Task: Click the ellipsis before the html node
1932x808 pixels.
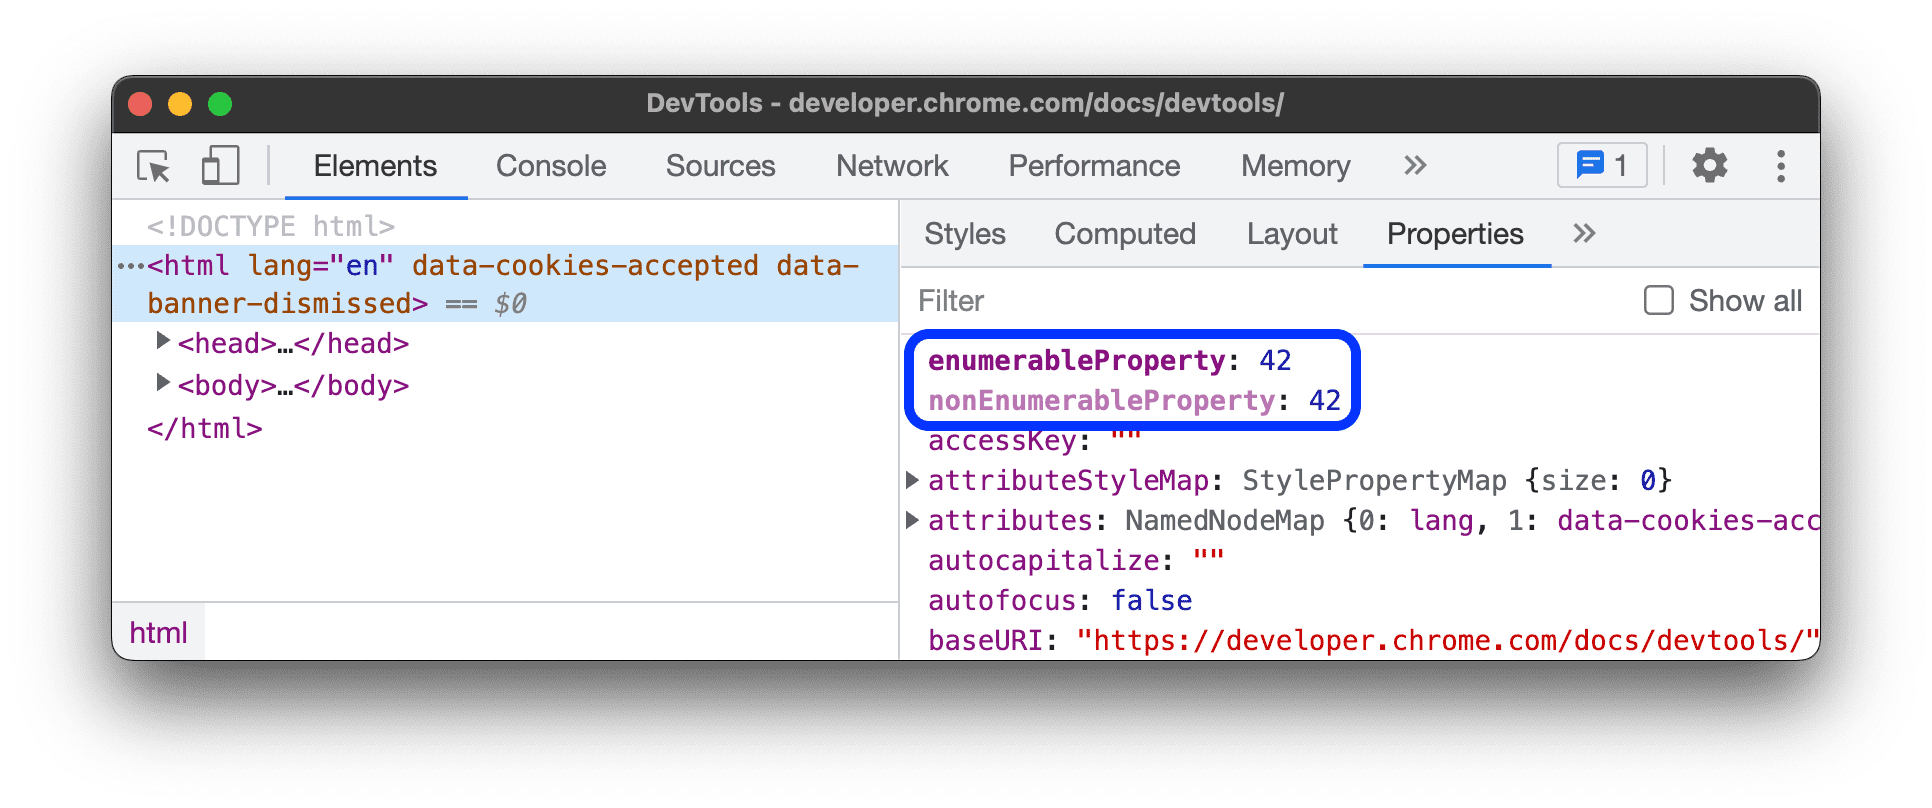Action: 129,265
